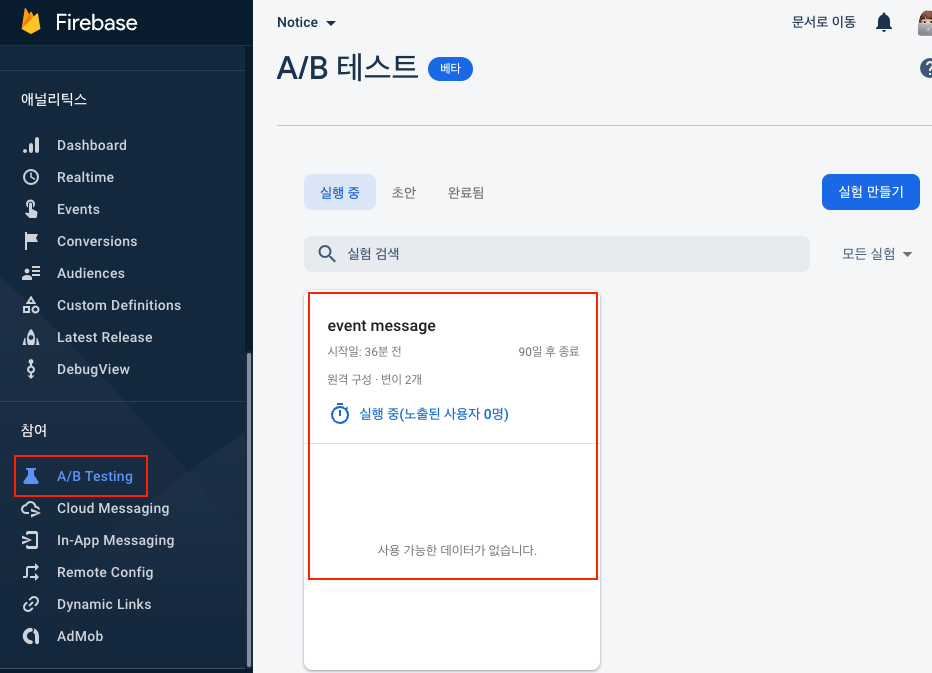The width and height of the screenshot is (932, 673).
Task: Click the Firebase flame logo
Action: [x=31, y=21]
